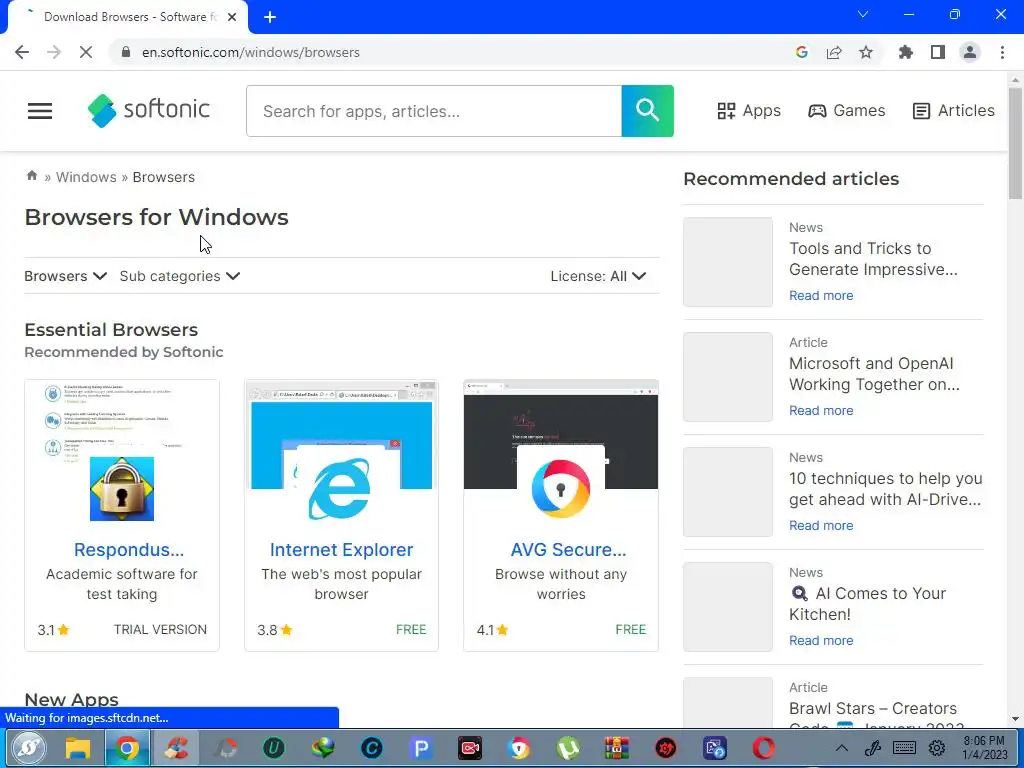Viewport: 1024px width, 768px height.
Task: Click the Internet Explorer 'e' logo
Action: 340,488
